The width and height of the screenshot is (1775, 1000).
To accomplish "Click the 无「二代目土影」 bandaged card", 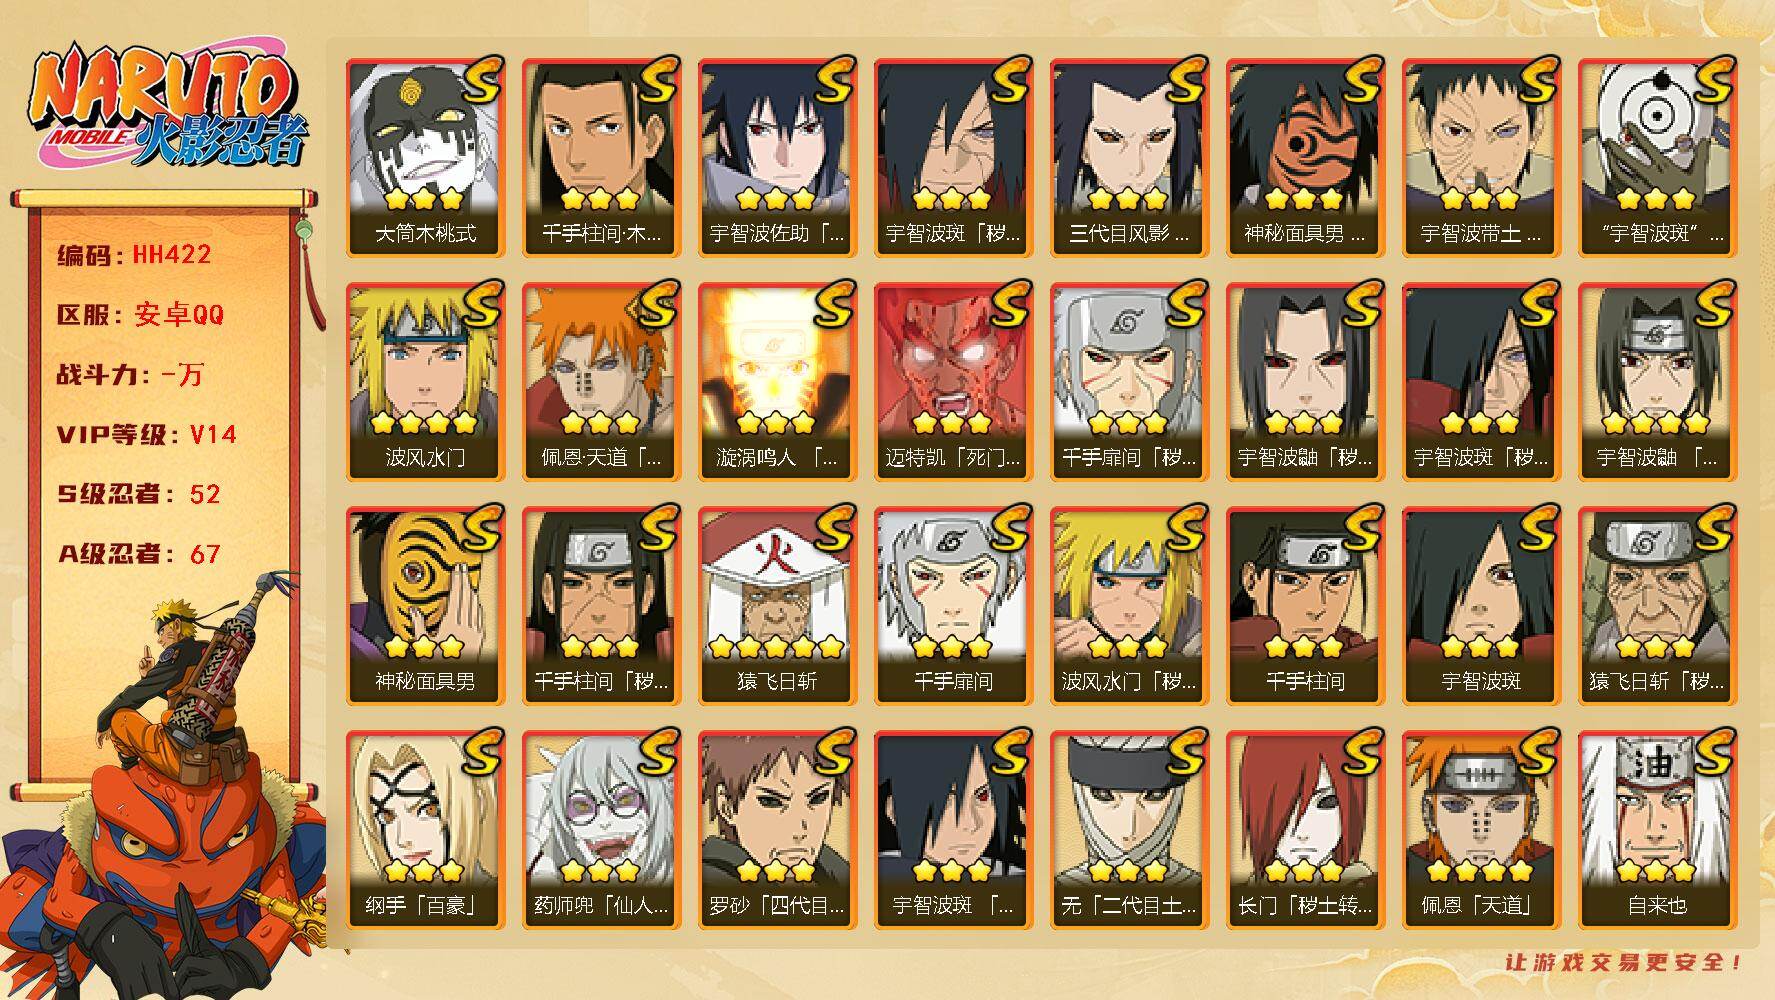I will coord(1129,830).
